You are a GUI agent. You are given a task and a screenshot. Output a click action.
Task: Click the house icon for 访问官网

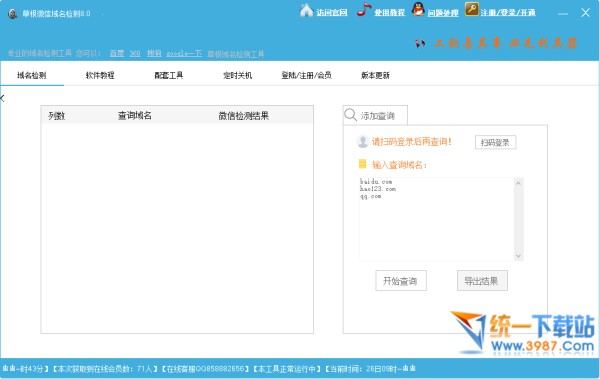tap(306, 10)
